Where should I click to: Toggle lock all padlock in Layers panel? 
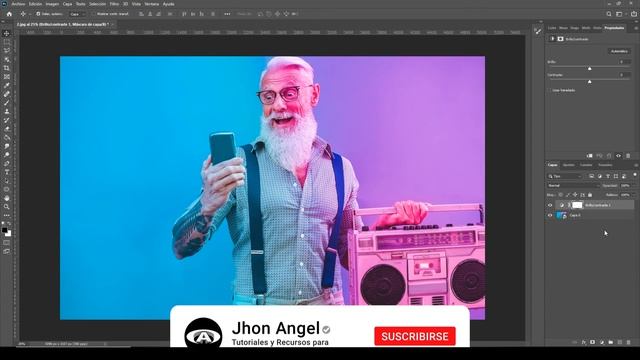(x=590, y=195)
